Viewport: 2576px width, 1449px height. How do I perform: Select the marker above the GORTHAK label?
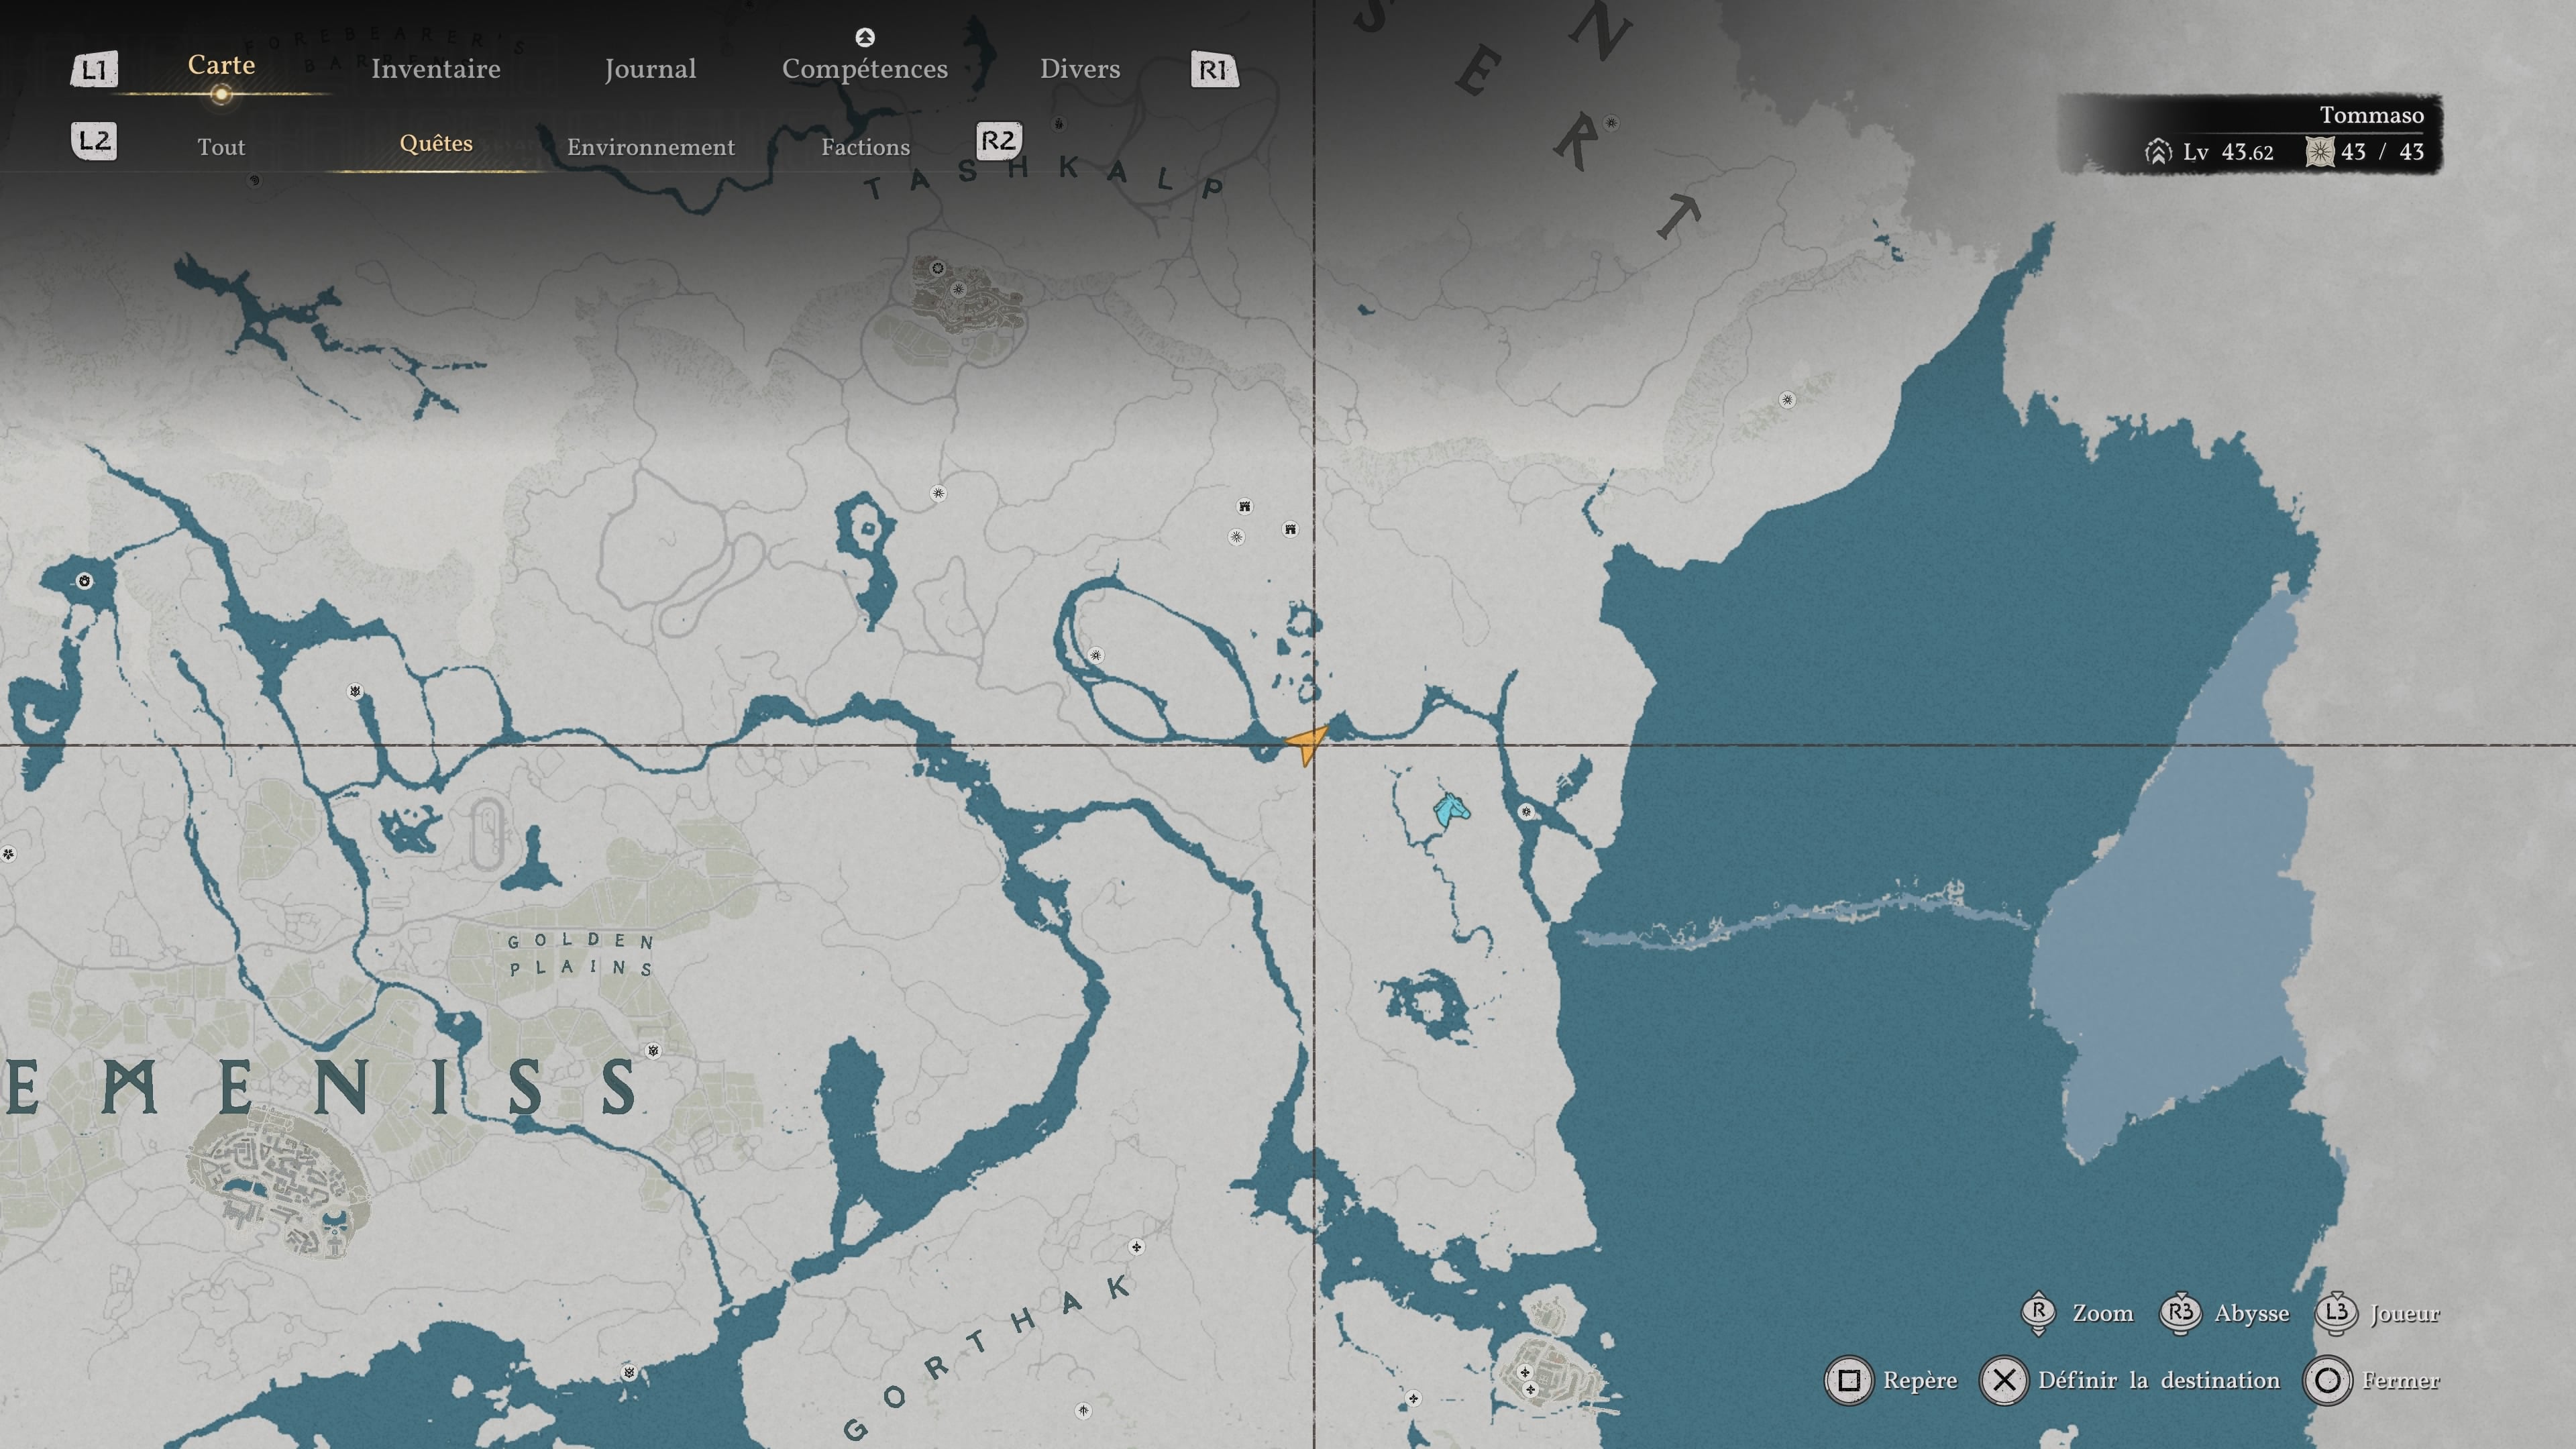point(1136,1247)
